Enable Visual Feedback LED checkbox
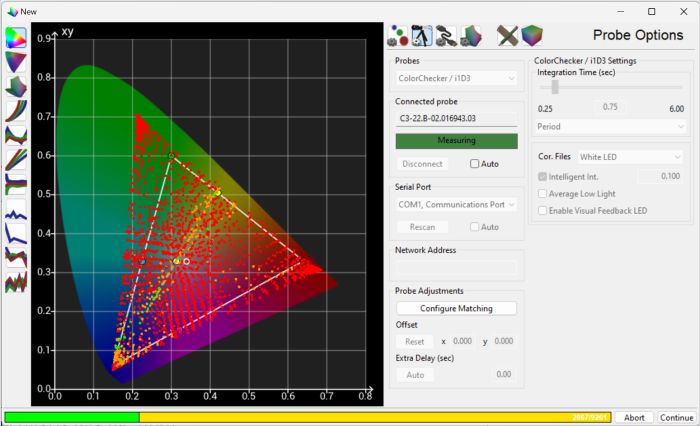 pyautogui.click(x=542, y=211)
